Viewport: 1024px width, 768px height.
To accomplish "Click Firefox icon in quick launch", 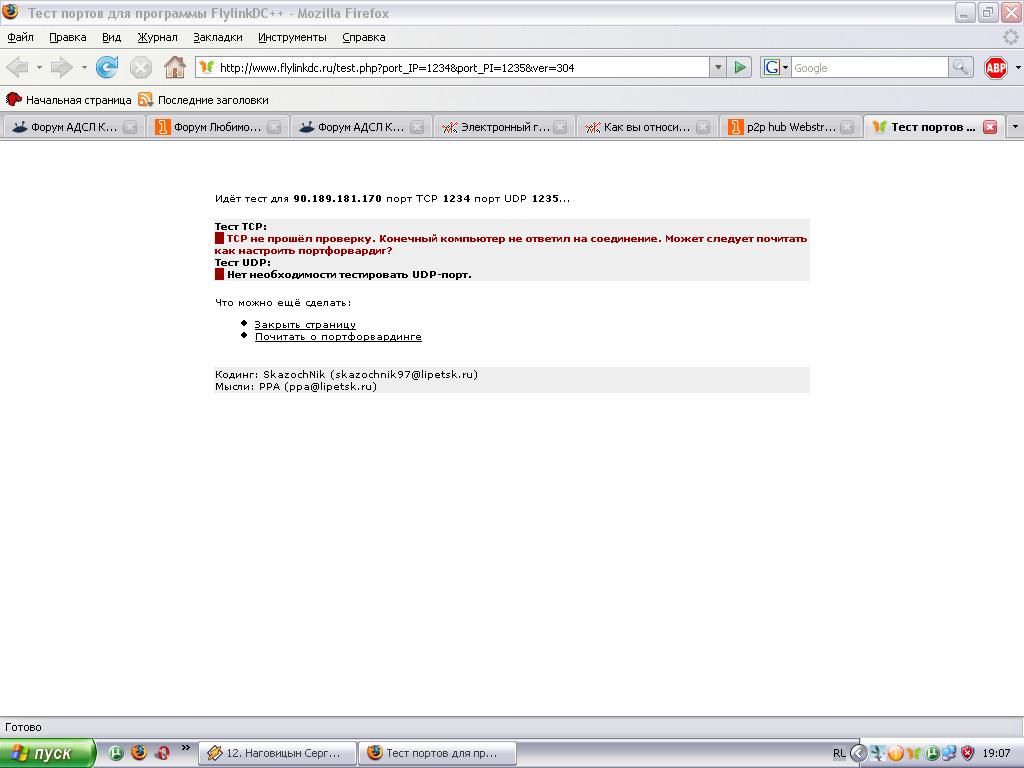I will point(139,753).
